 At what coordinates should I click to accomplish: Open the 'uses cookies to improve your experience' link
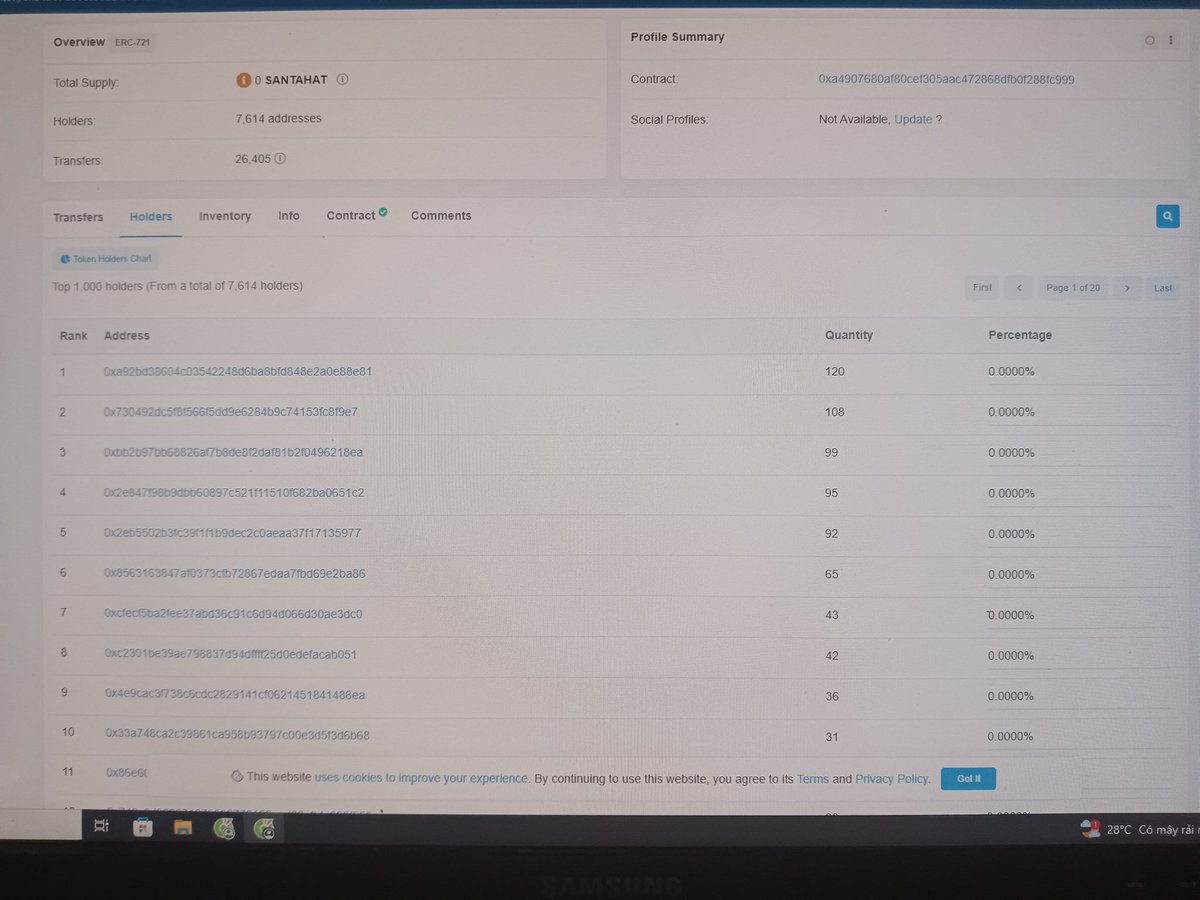coord(421,778)
